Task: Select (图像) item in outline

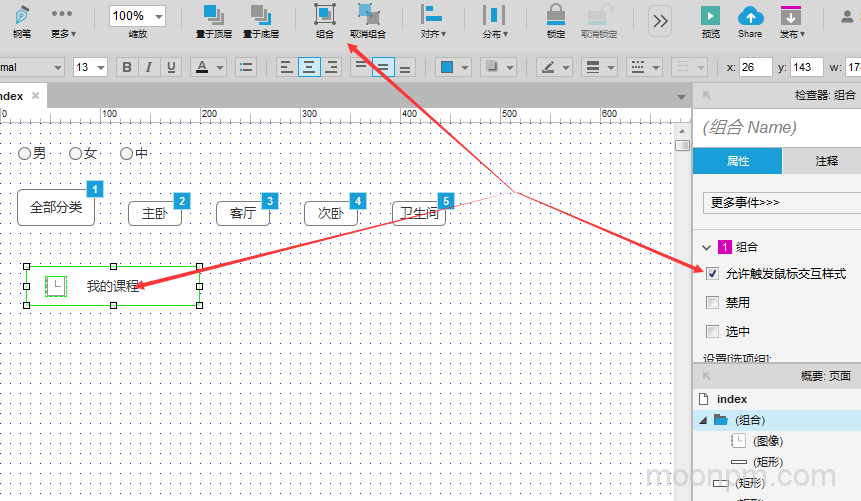Action: (768, 441)
